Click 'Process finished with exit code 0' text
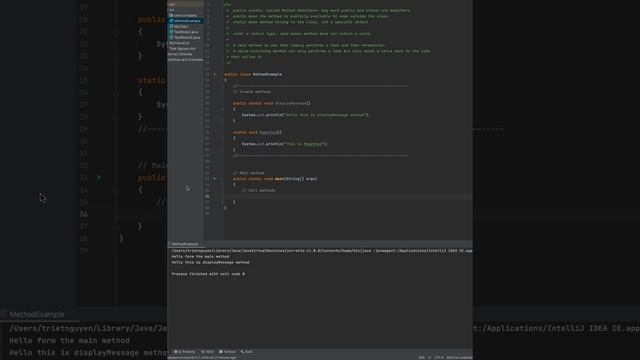 click(208, 274)
